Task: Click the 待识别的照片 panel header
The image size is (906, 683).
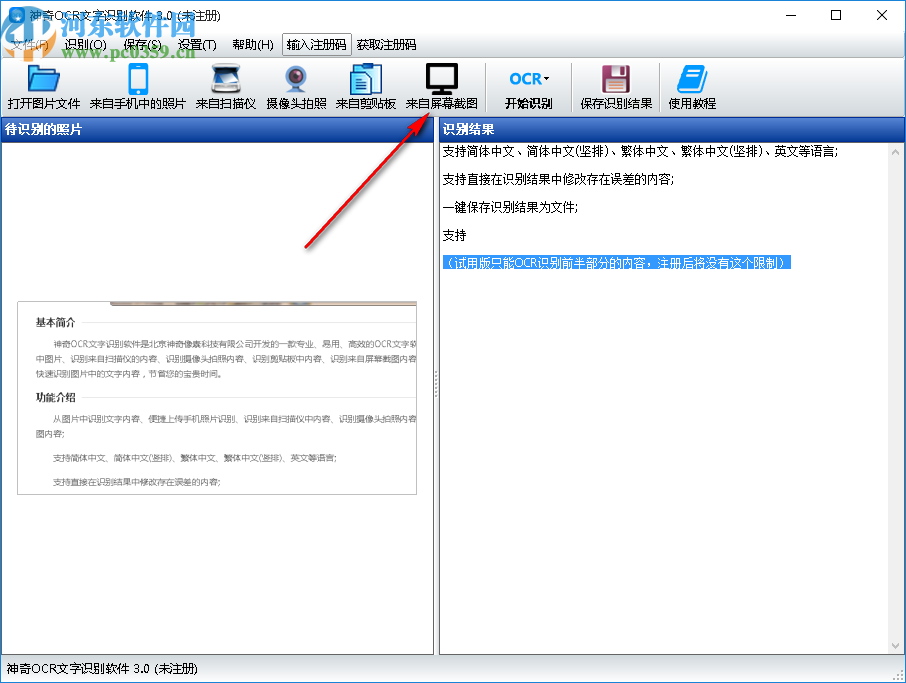Action: [217, 129]
